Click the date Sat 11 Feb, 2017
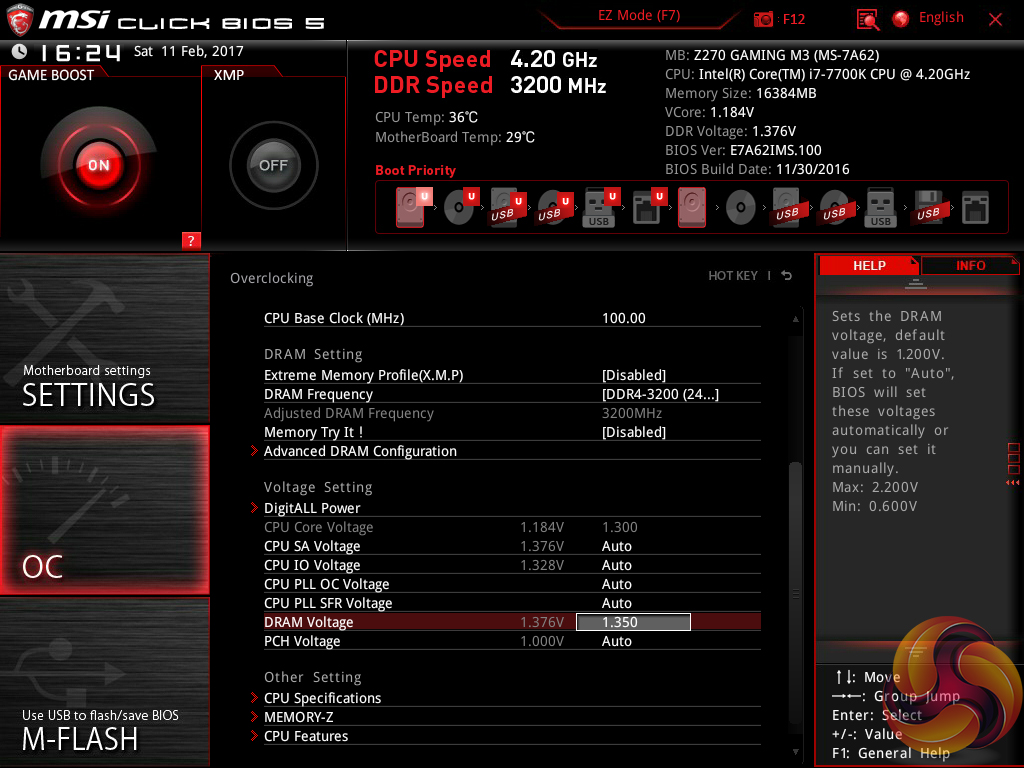This screenshot has width=1024, height=768. [188, 52]
